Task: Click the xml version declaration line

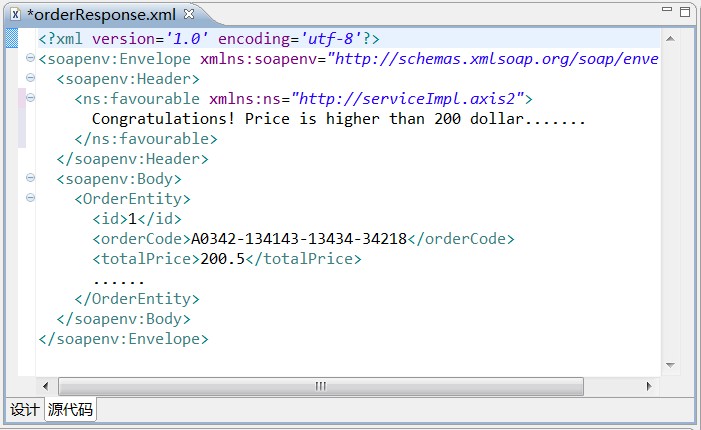Action: pyautogui.click(x=209, y=39)
